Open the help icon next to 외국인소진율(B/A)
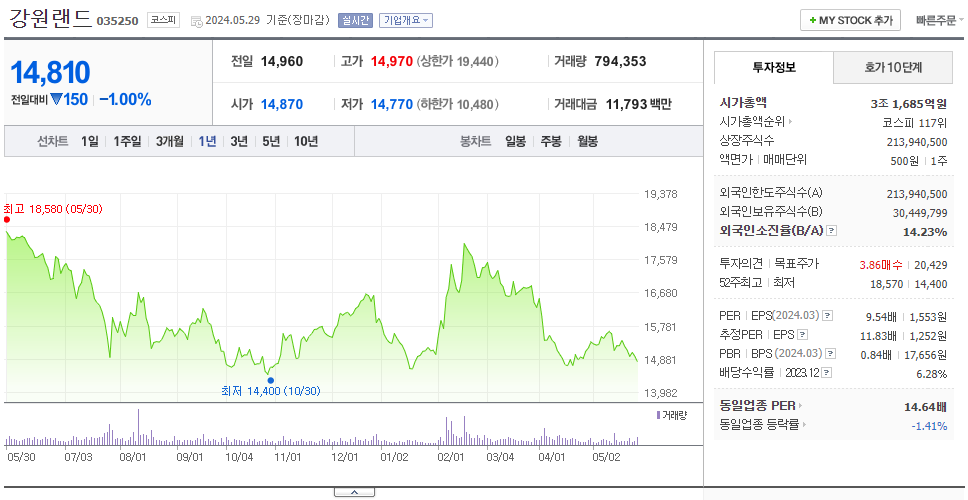This screenshot has width=968, height=500. (832, 231)
